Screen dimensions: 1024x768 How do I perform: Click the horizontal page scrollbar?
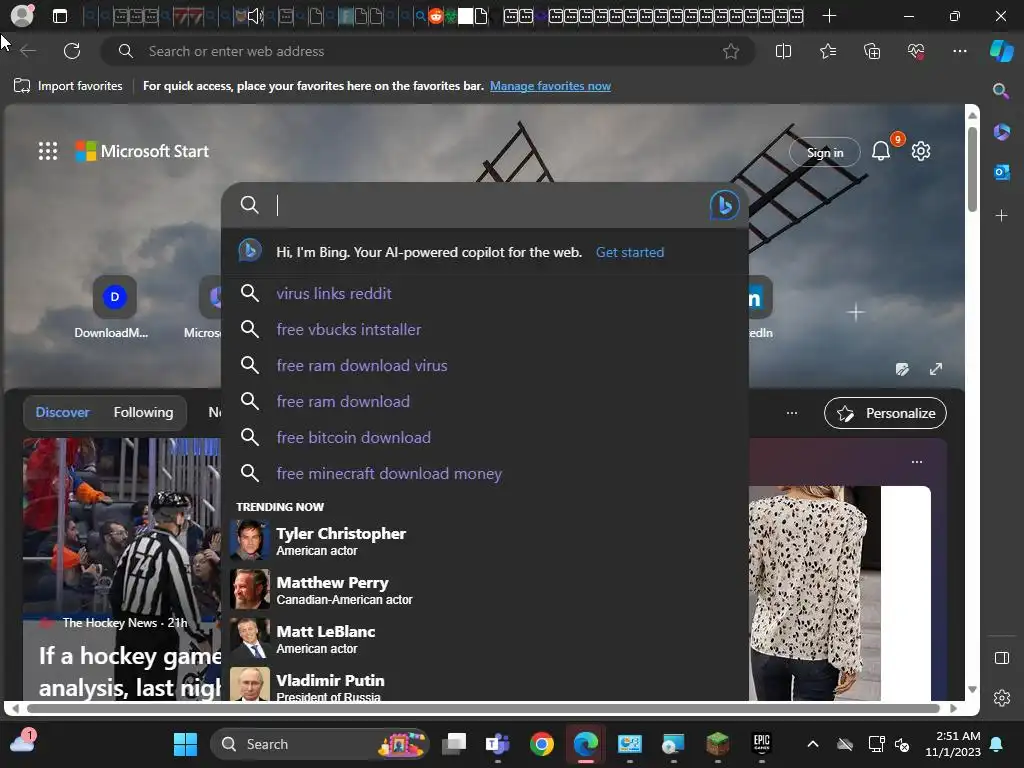[483, 708]
